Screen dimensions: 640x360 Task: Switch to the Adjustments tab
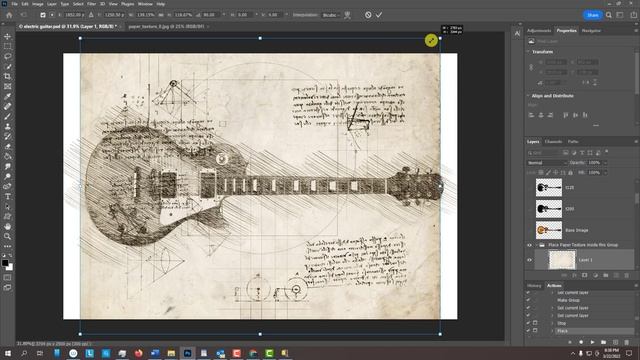539,31
